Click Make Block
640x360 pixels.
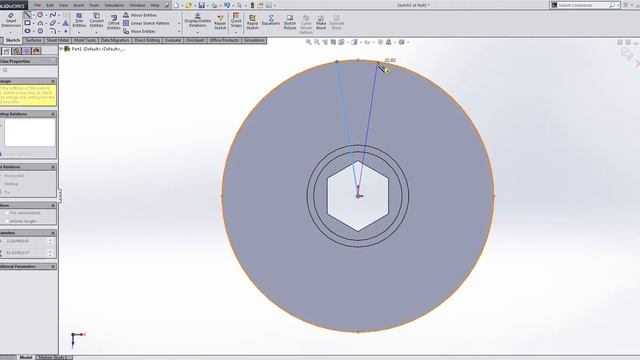pos(321,22)
